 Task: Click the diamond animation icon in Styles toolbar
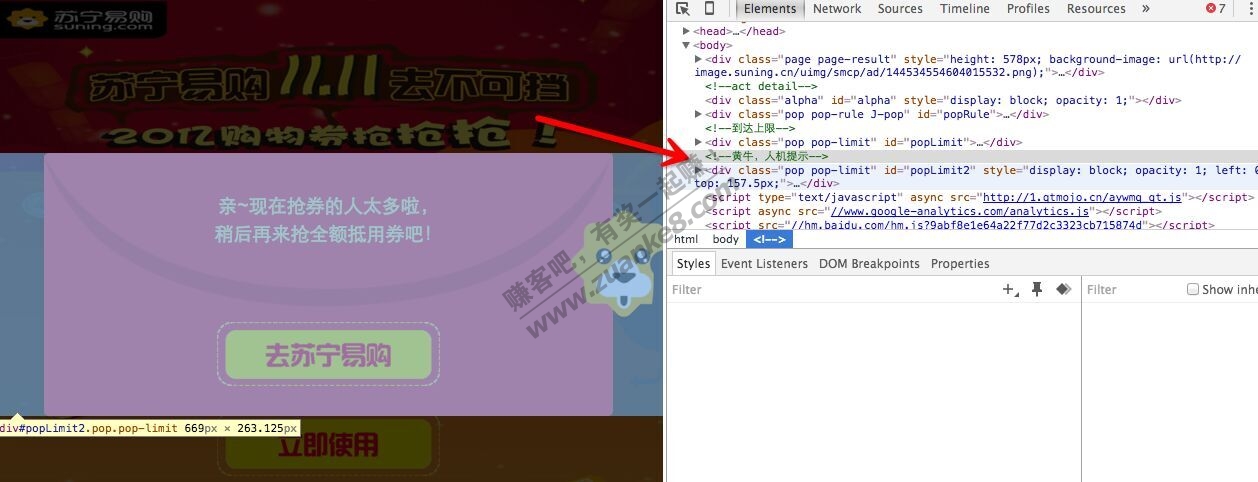[x=1063, y=289]
